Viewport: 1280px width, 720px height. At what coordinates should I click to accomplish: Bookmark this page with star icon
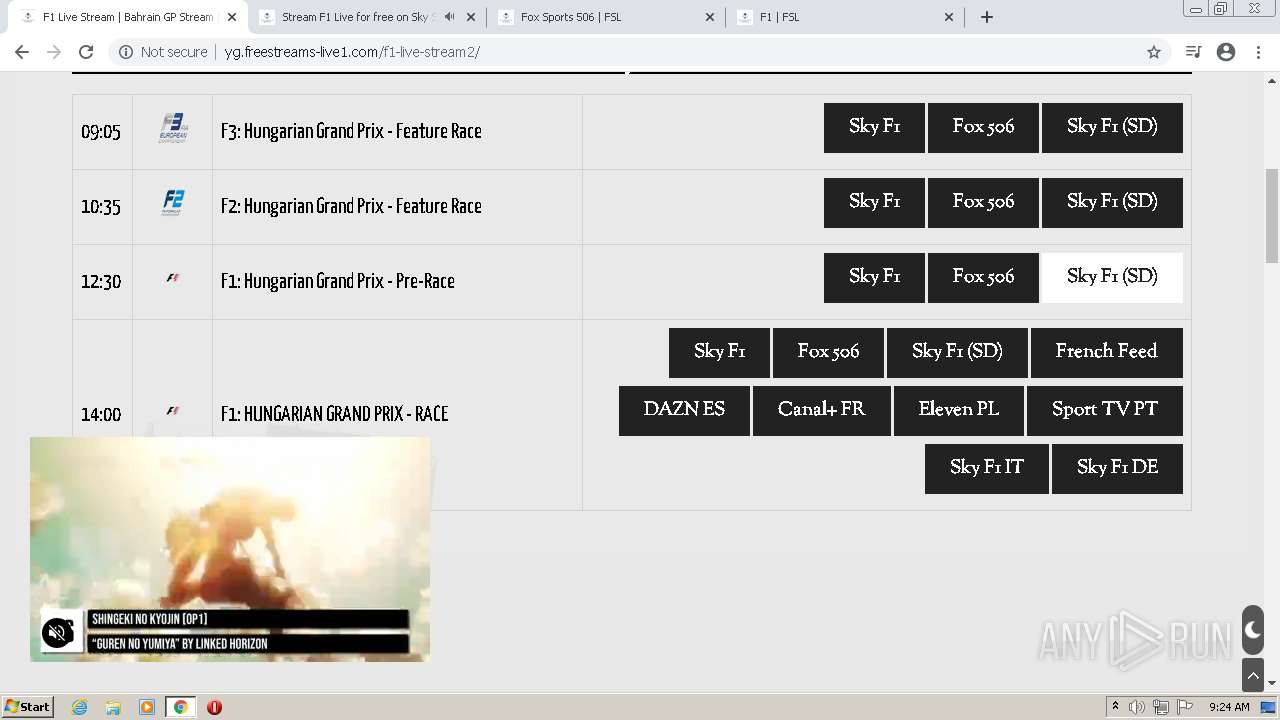tap(1154, 52)
